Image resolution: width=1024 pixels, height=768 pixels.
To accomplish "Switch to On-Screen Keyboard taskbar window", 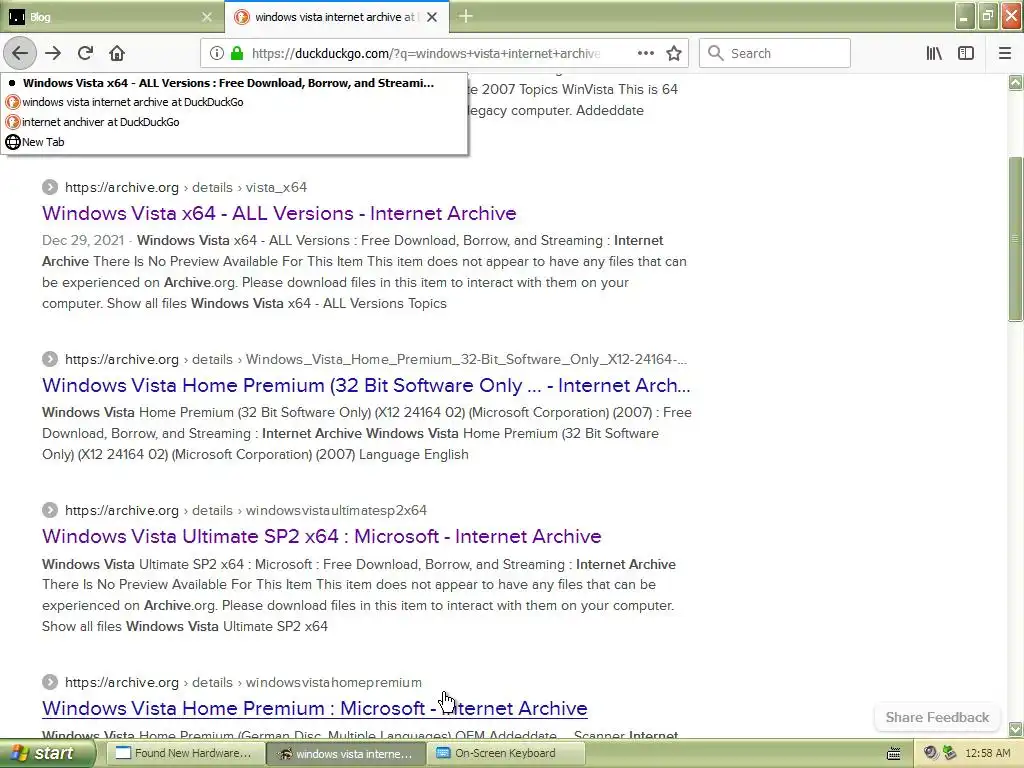I will pos(505,754).
